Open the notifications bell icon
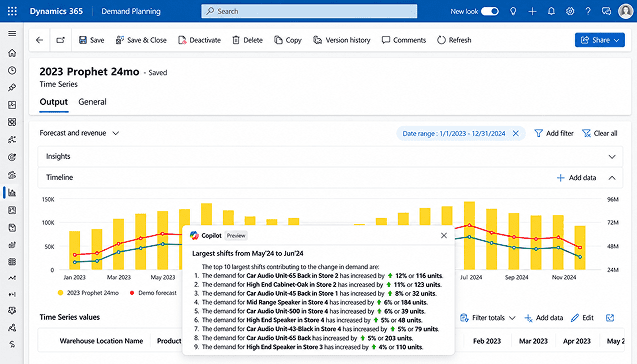Image resolution: width=637 pixels, height=364 pixels. tap(551, 11)
